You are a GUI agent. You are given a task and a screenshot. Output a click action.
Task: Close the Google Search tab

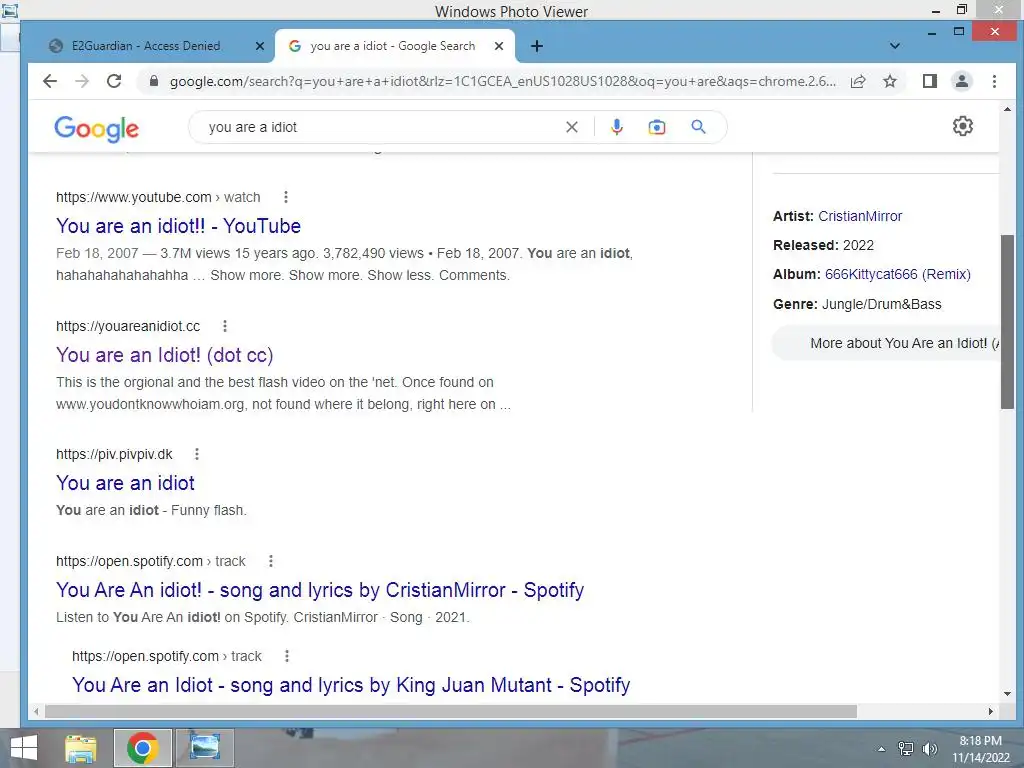[498, 46]
